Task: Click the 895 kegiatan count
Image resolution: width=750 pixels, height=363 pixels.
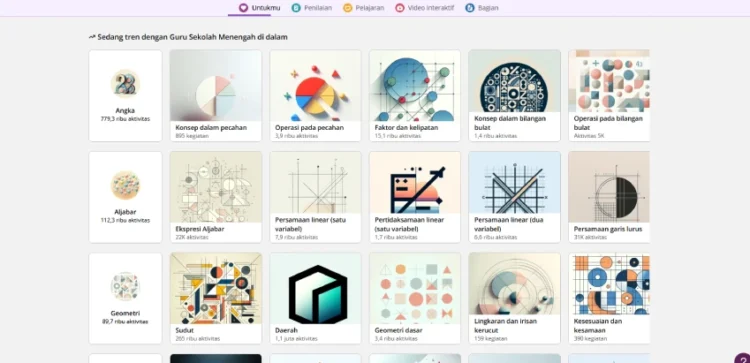Action: pos(192,136)
